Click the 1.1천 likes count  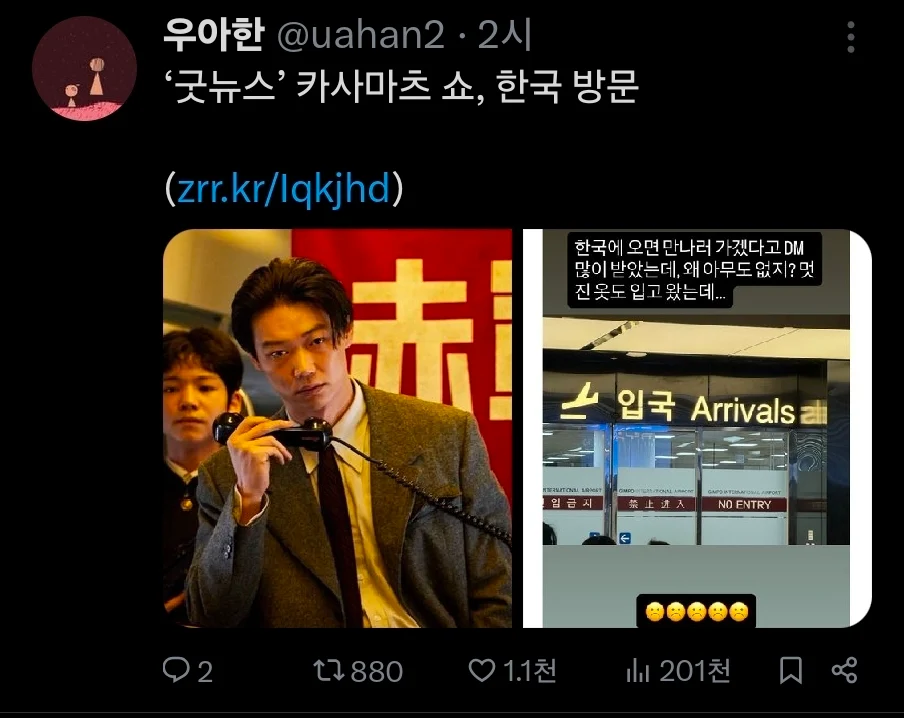click(x=529, y=671)
